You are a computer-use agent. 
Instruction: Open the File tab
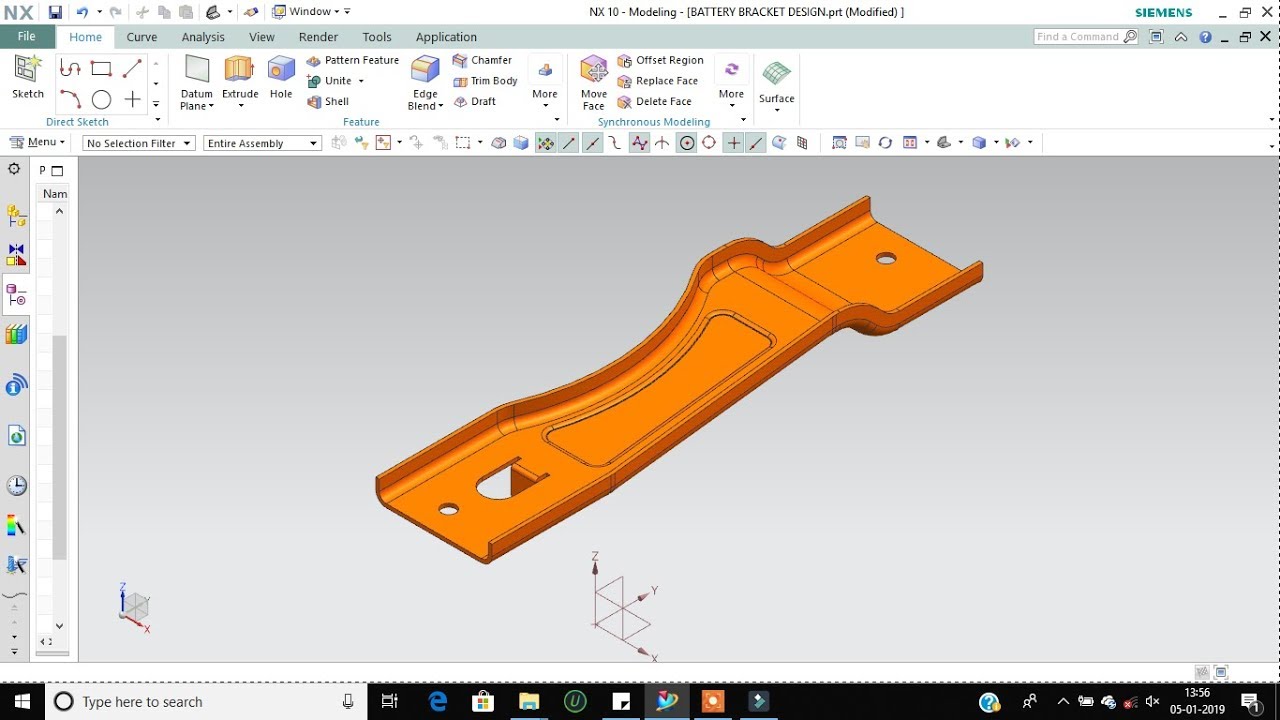click(x=27, y=37)
